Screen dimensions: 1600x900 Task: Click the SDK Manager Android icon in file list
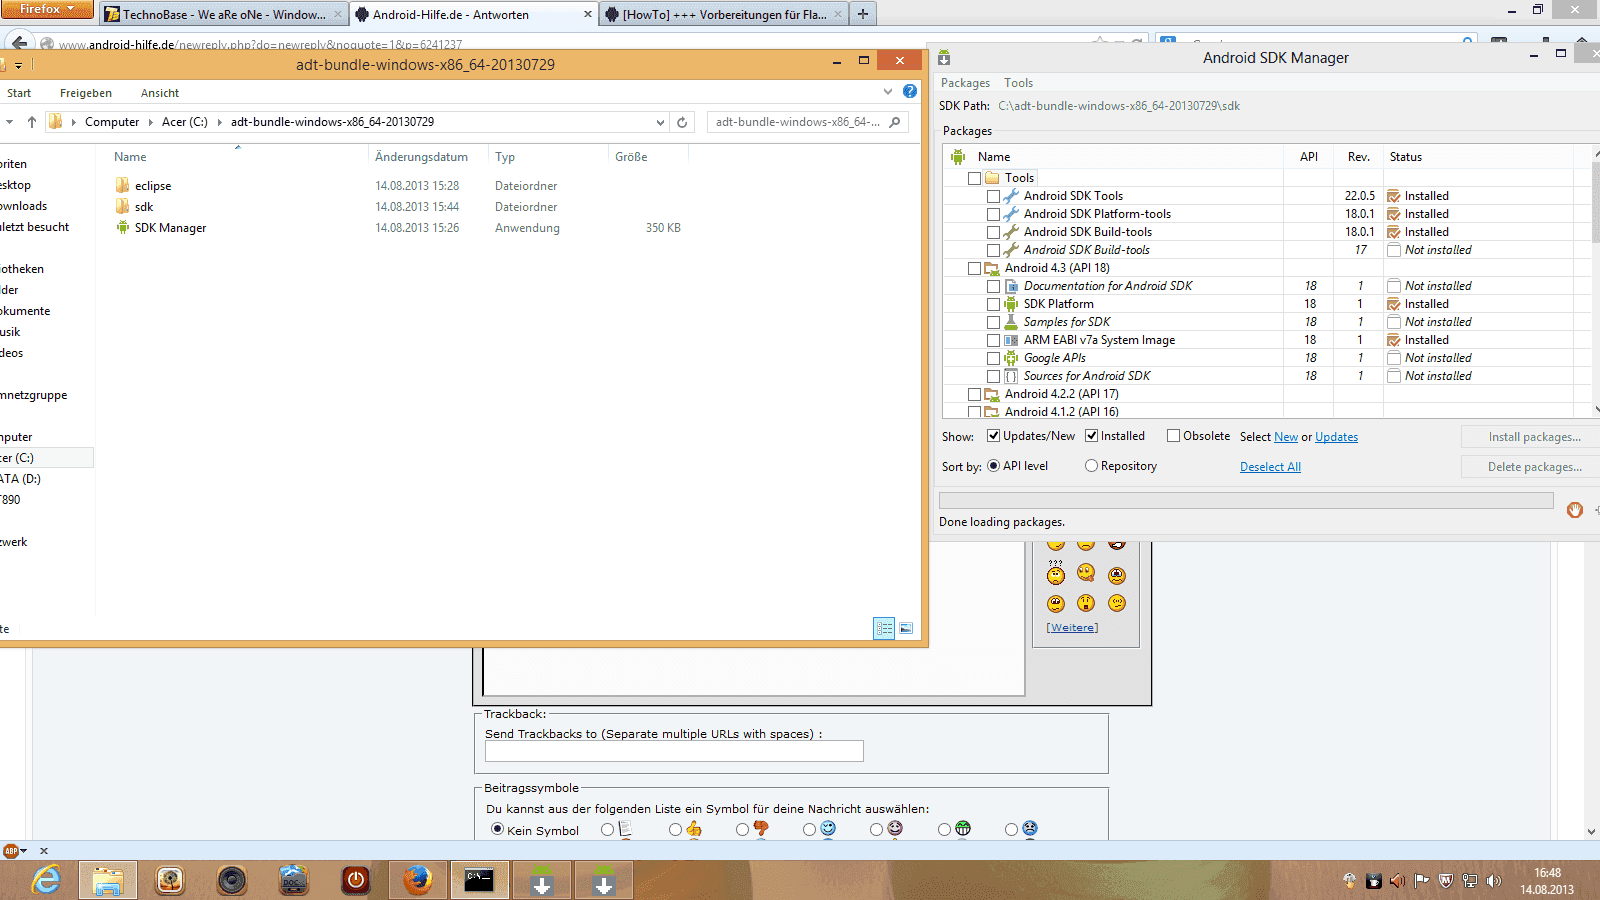(x=122, y=227)
